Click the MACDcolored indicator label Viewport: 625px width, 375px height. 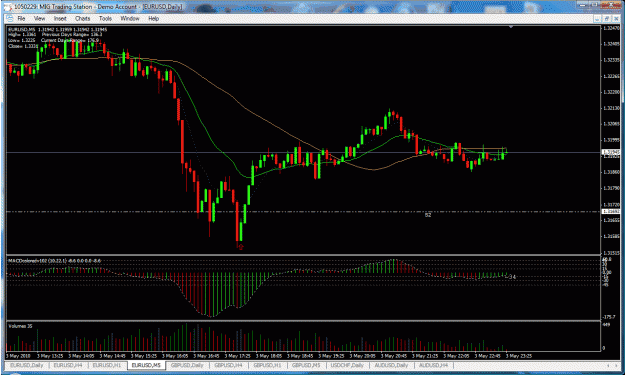click(55, 261)
